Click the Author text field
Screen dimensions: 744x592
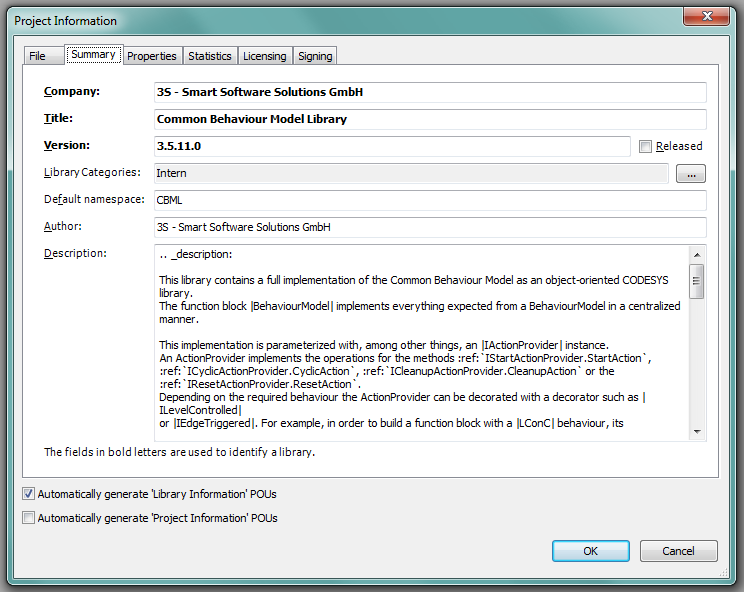click(430, 227)
